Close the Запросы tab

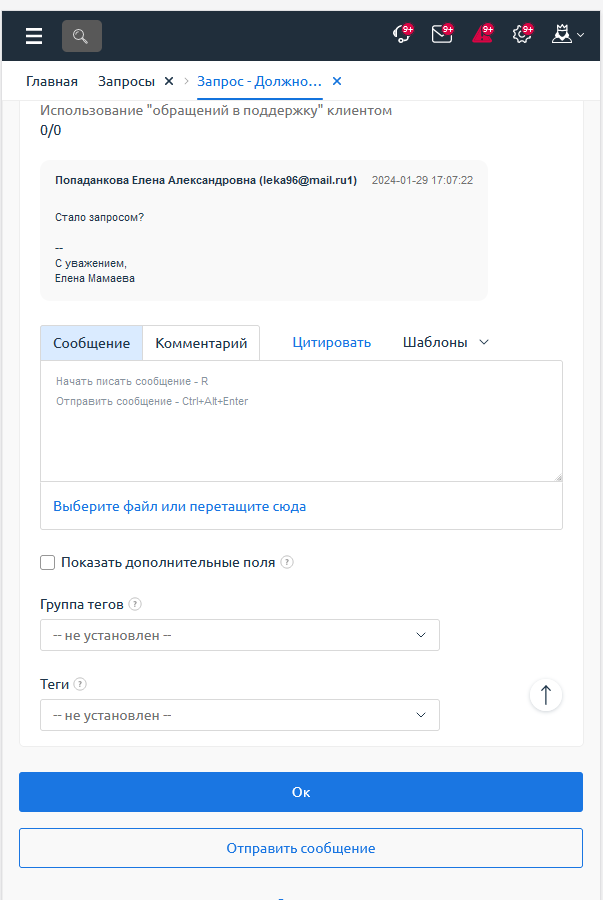click(169, 81)
